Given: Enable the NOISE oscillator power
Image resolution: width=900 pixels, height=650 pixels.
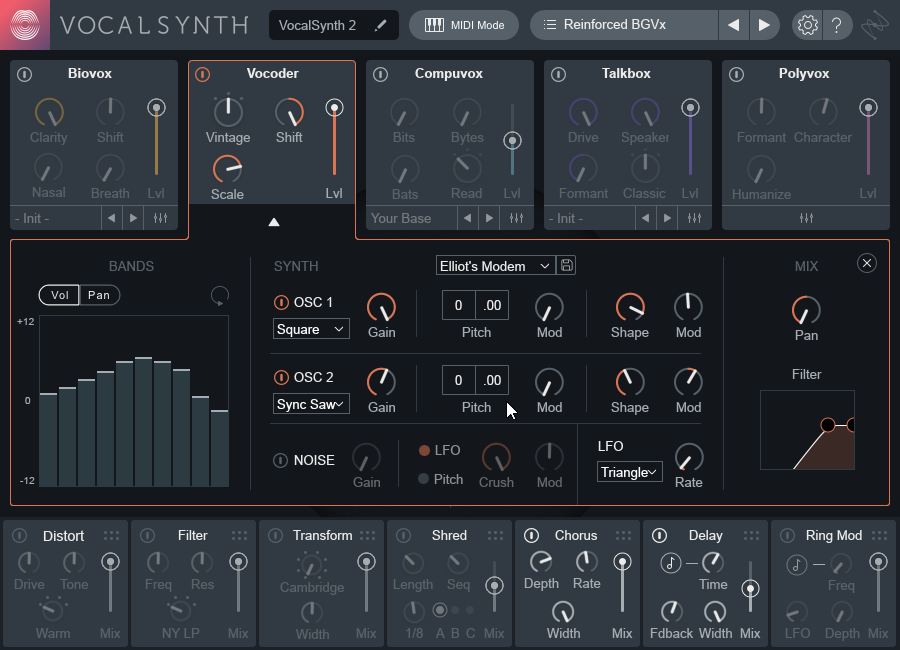Looking at the screenshot, I should (x=280, y=461).
